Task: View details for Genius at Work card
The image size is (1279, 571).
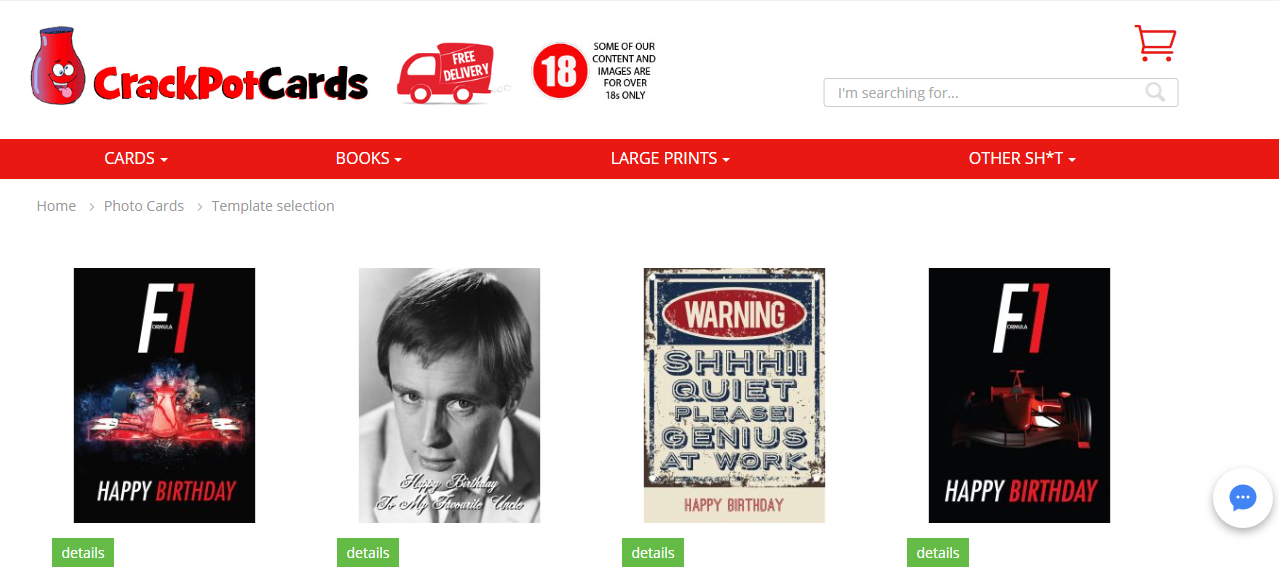Action: pyautogui.click(x=653, y=553)
